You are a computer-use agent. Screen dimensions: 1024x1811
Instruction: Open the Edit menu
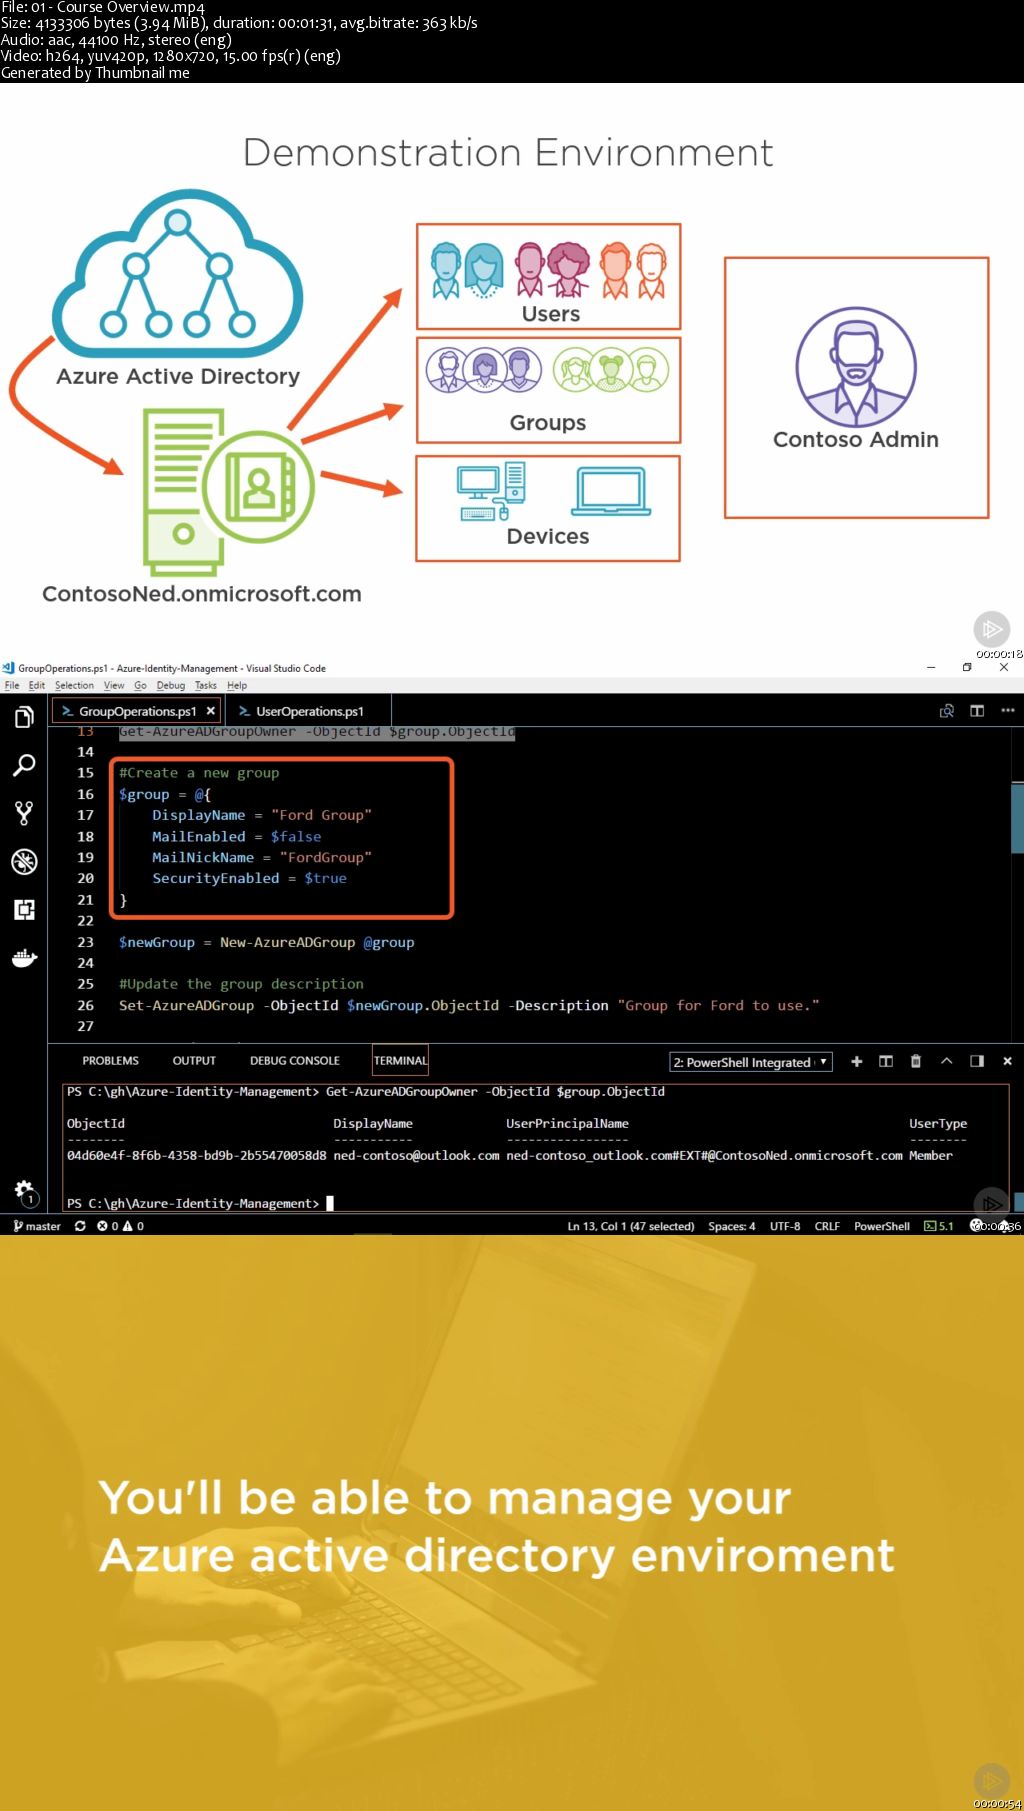point(37,685)
